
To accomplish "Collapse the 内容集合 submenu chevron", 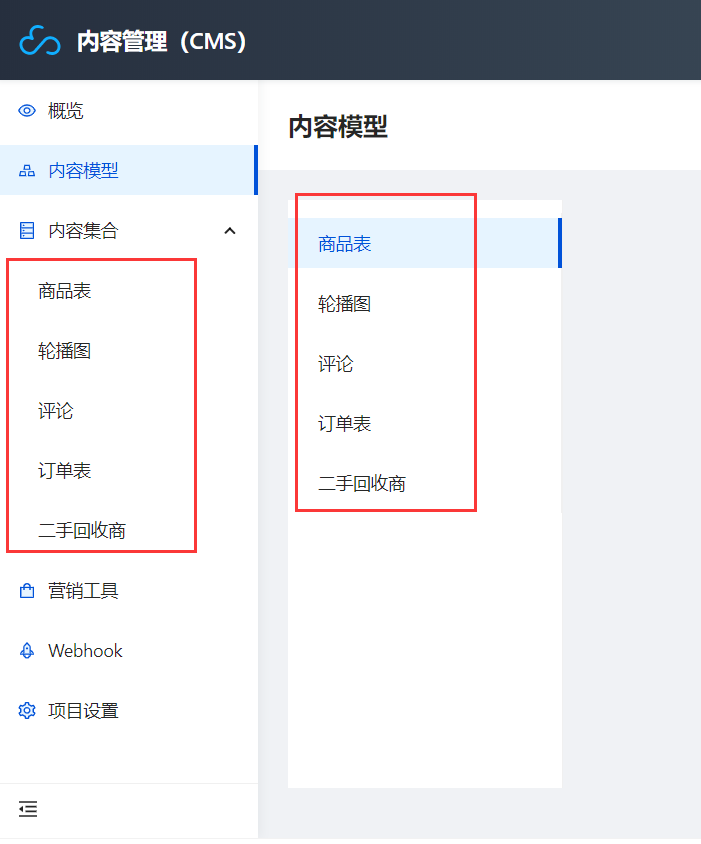I will (x=230, y=231).
